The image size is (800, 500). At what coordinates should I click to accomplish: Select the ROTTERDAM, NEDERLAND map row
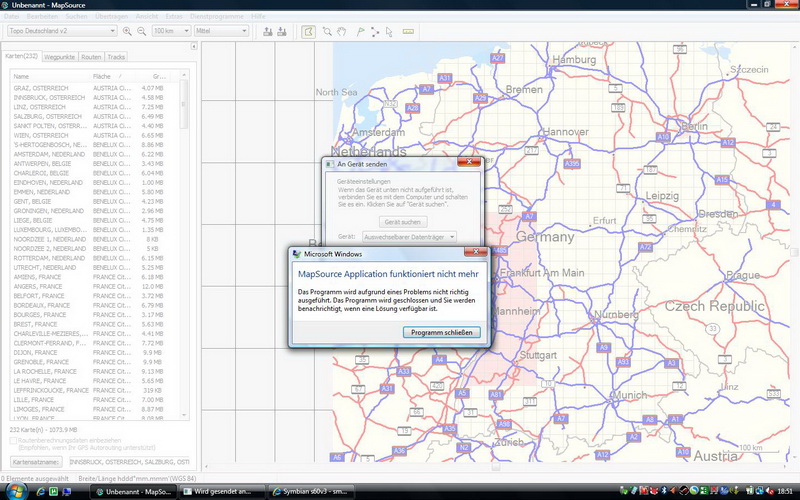click(94, 258)
